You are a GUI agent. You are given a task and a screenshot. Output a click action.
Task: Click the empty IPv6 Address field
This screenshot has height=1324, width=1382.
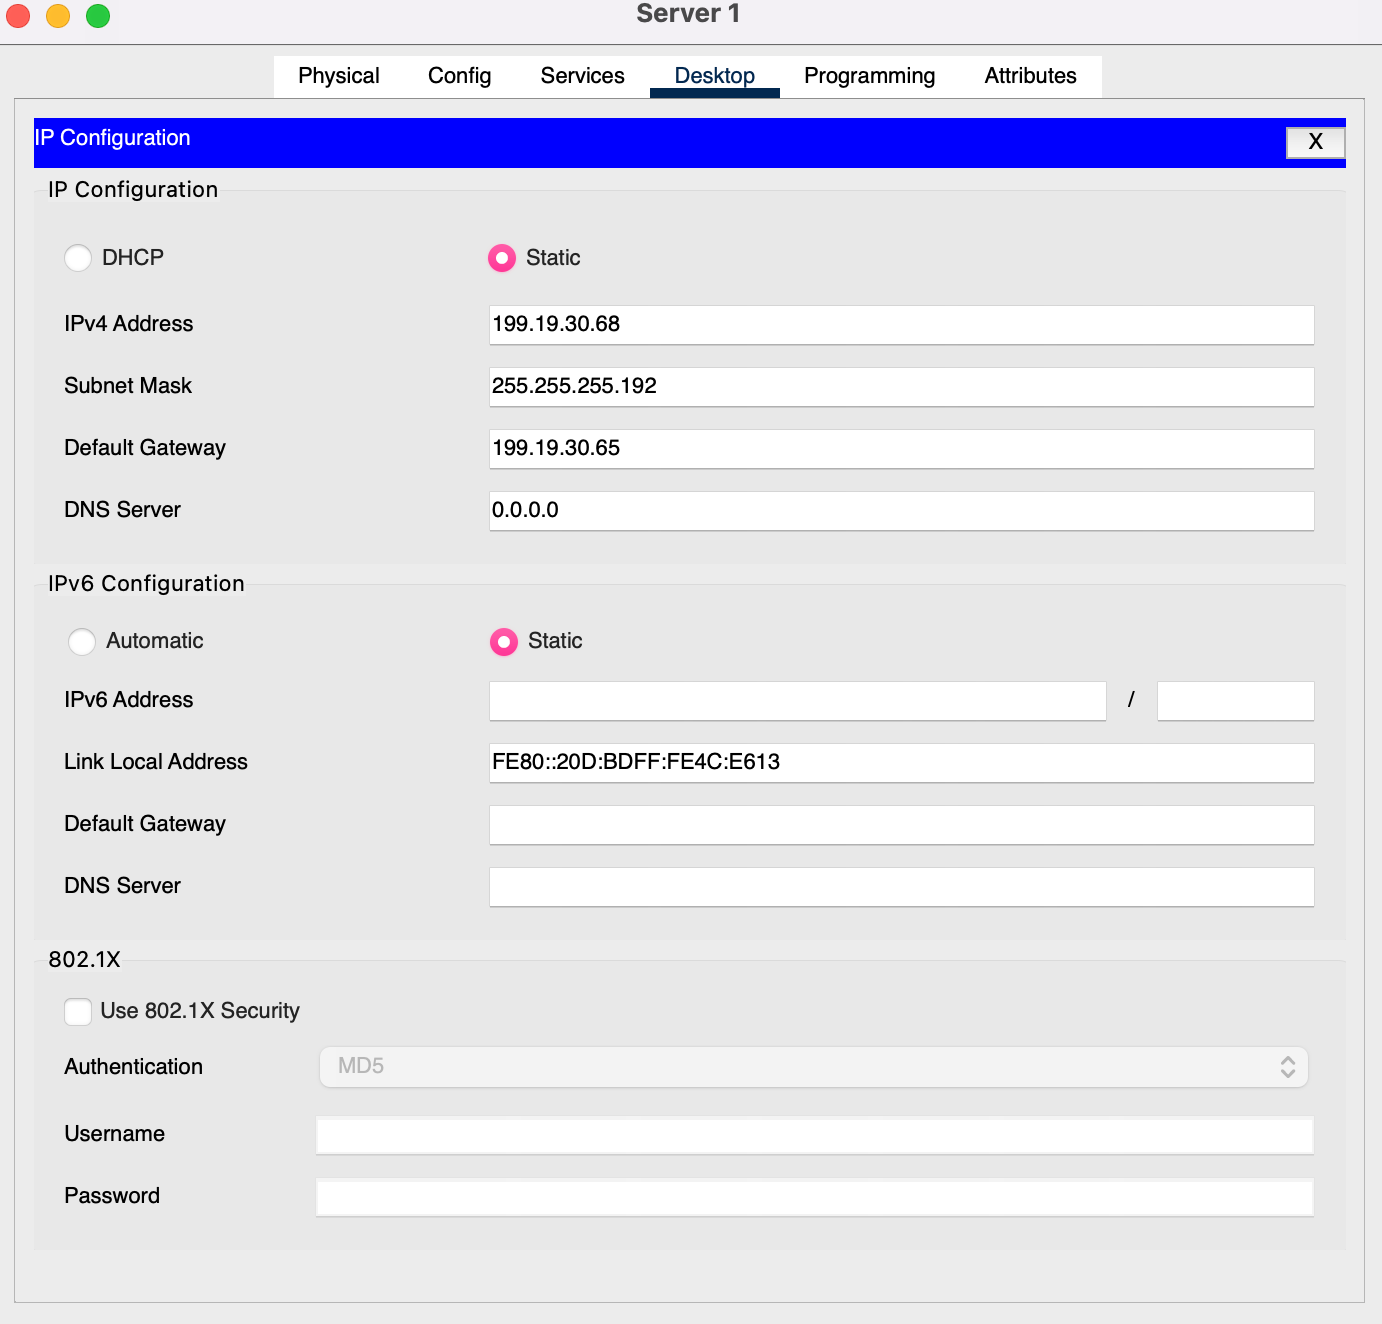[797, 701]
